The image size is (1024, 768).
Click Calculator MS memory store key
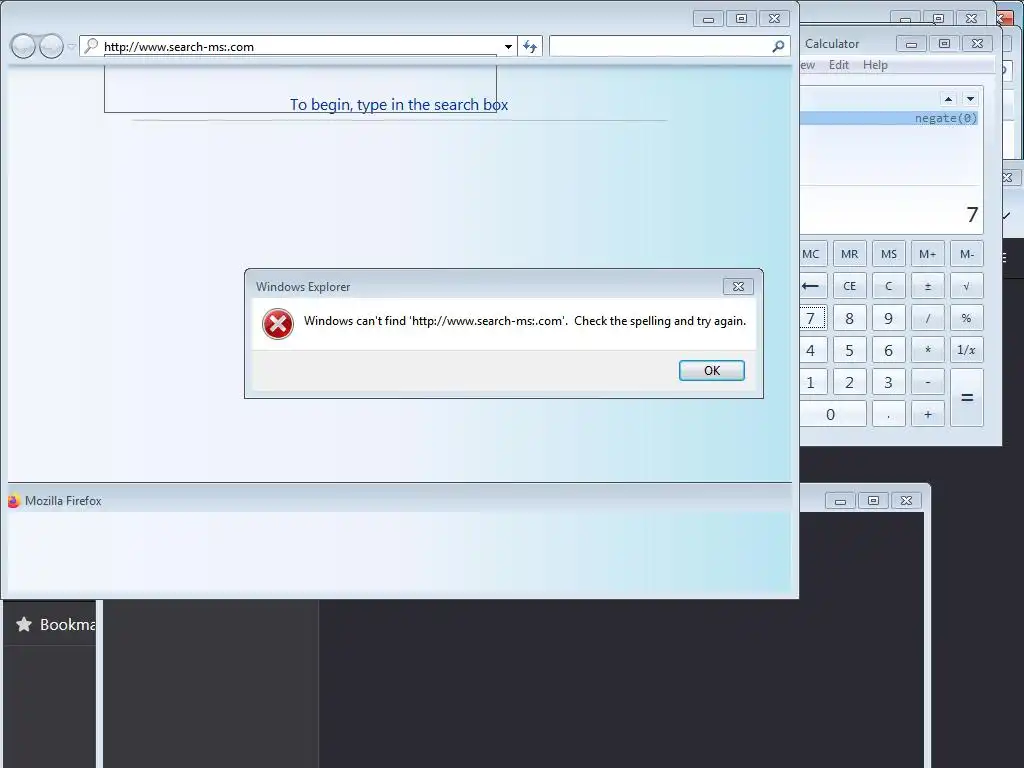(889, 254)
